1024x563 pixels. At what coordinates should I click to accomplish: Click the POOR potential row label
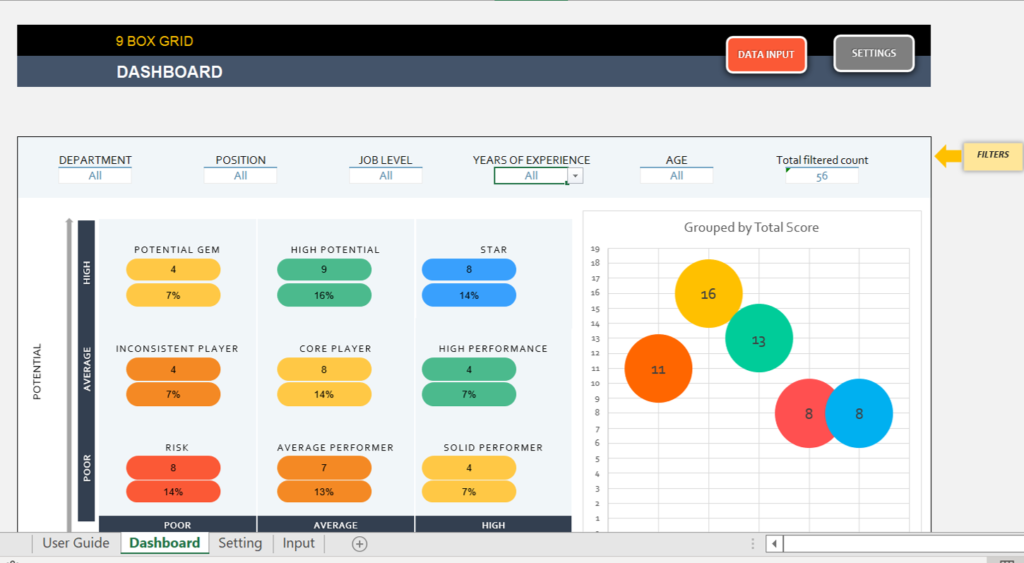pyautogui.click(x=86, y=468)
